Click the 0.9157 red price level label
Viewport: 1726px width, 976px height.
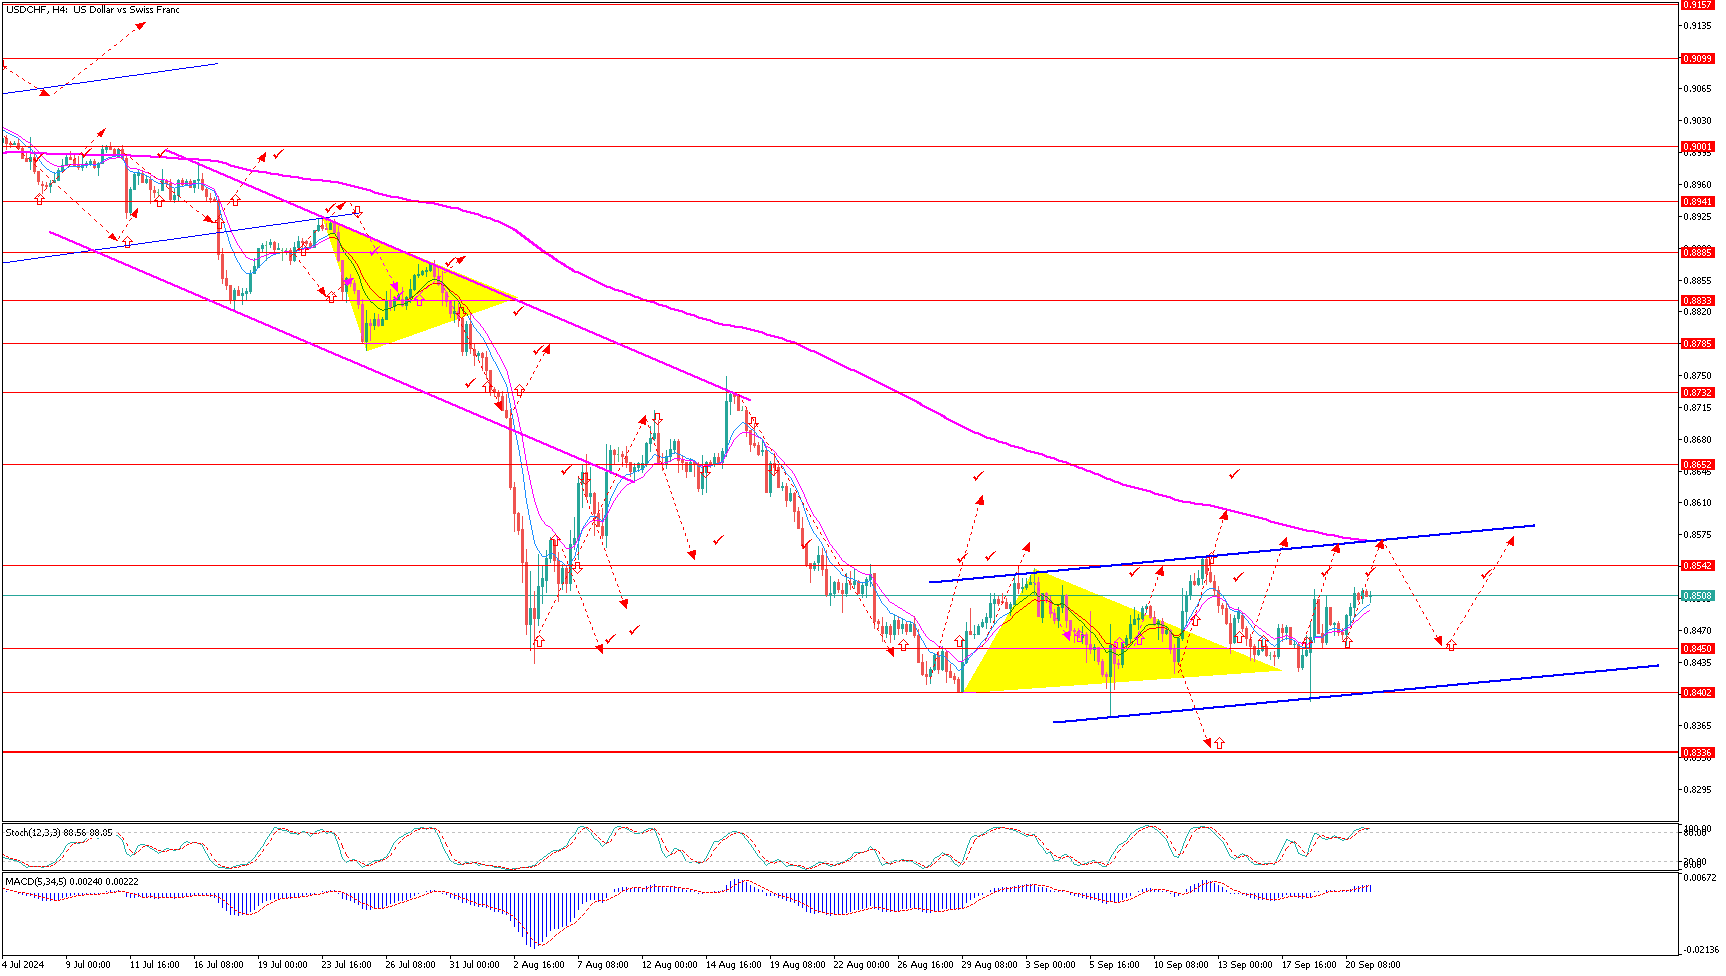click(x=1697, y=4)
